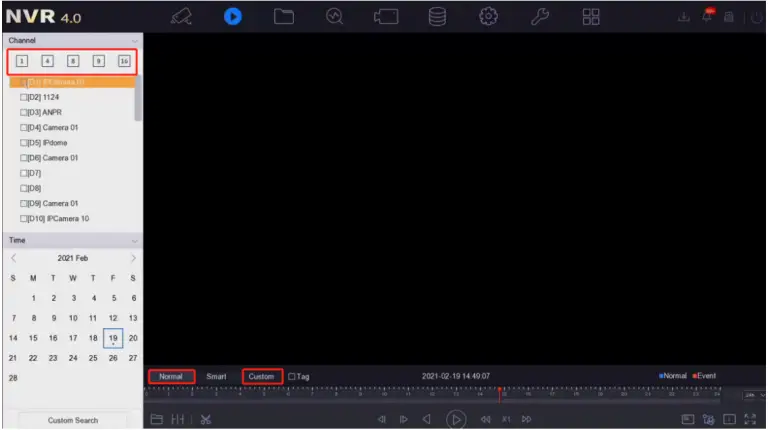Click the power icon in top bar
768x430 pixels.
click(x=756, y=17)
